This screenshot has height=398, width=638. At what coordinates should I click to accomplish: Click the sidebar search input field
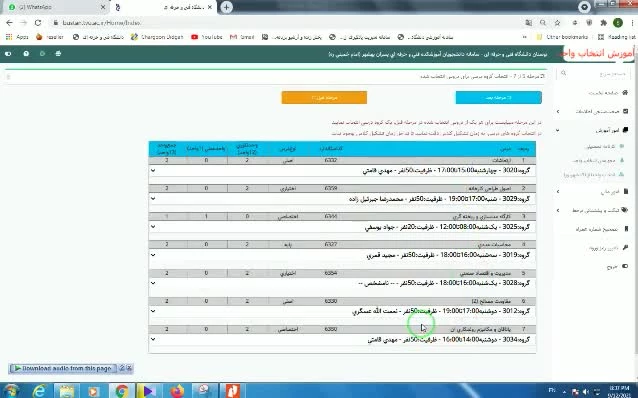click(x=594, y=74)
